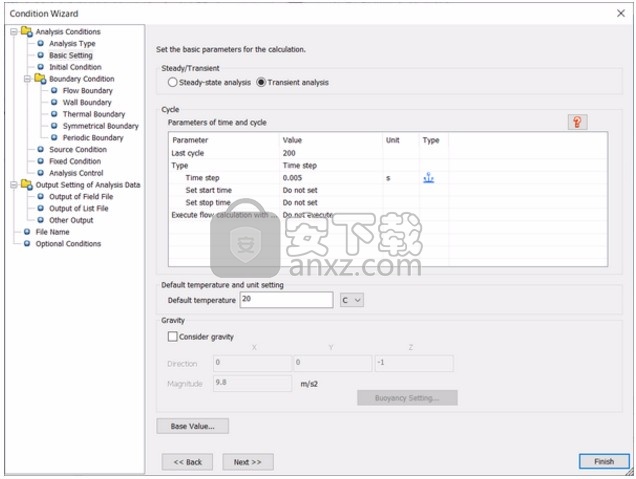Enable the Consider gravity checkbox
636x479 pixels.
[x=172, y=336]
